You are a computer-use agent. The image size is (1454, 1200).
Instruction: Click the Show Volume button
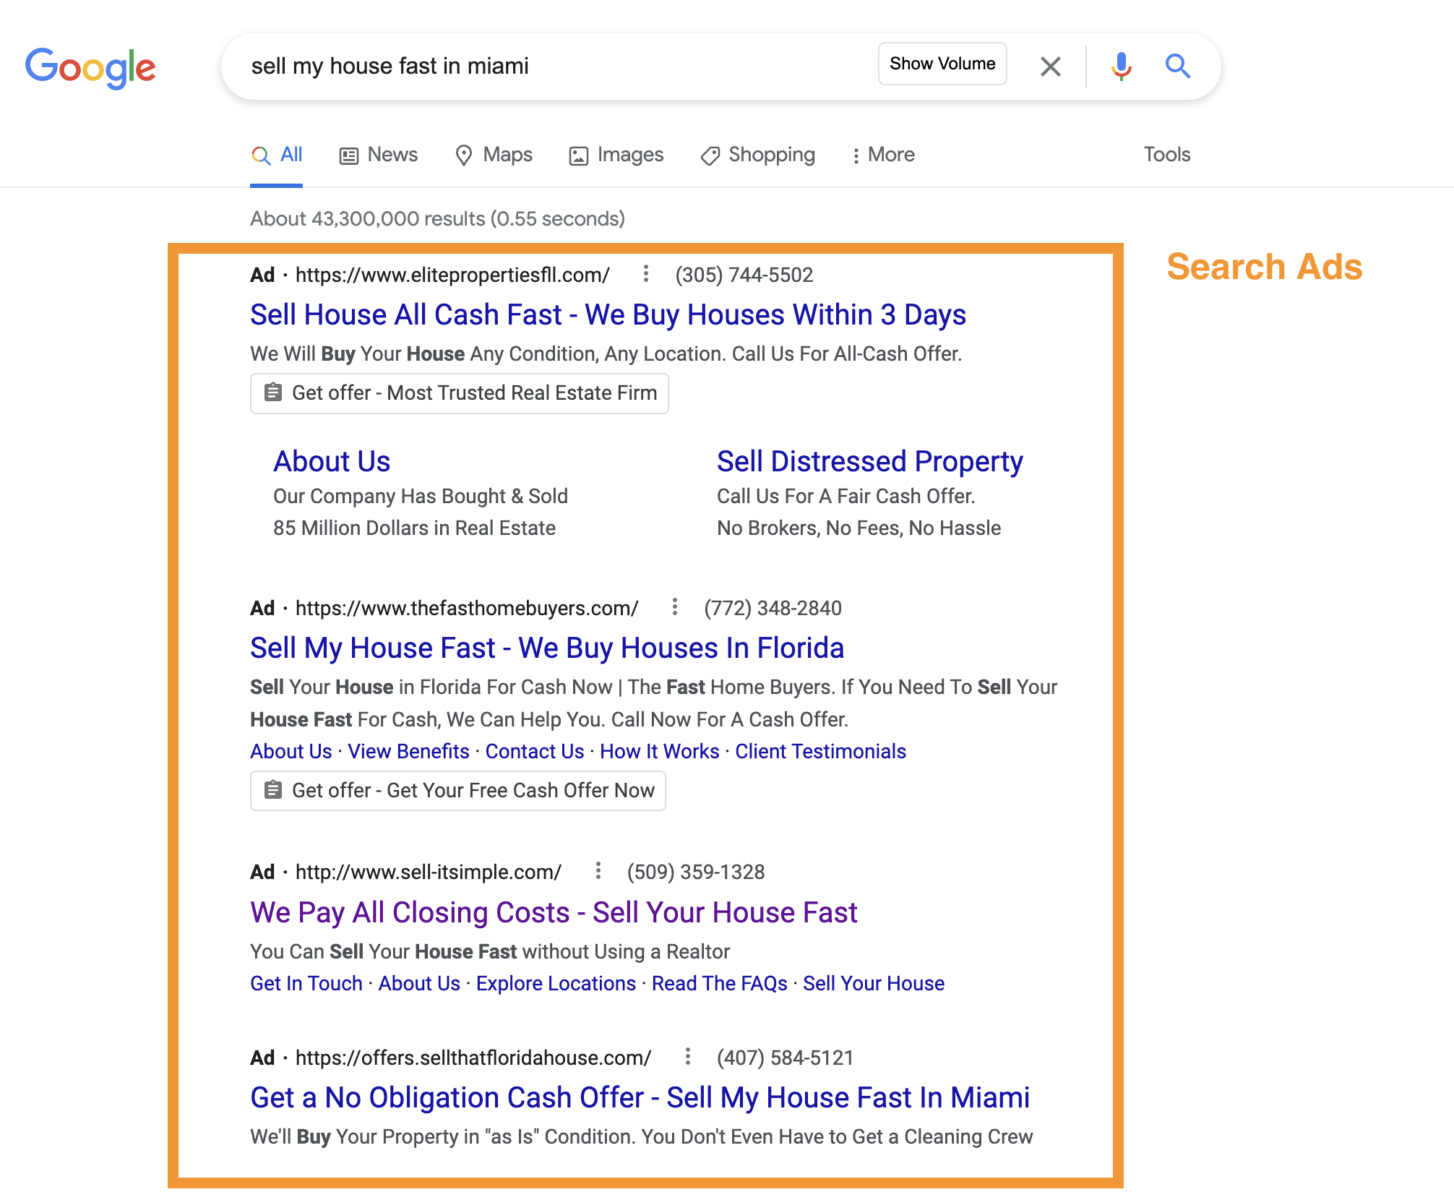coord(942,64)
